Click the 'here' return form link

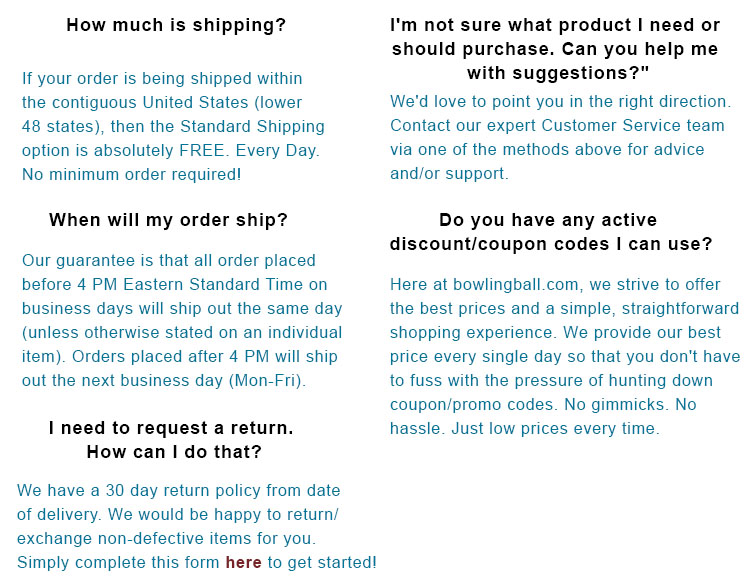tap(243, 562)
